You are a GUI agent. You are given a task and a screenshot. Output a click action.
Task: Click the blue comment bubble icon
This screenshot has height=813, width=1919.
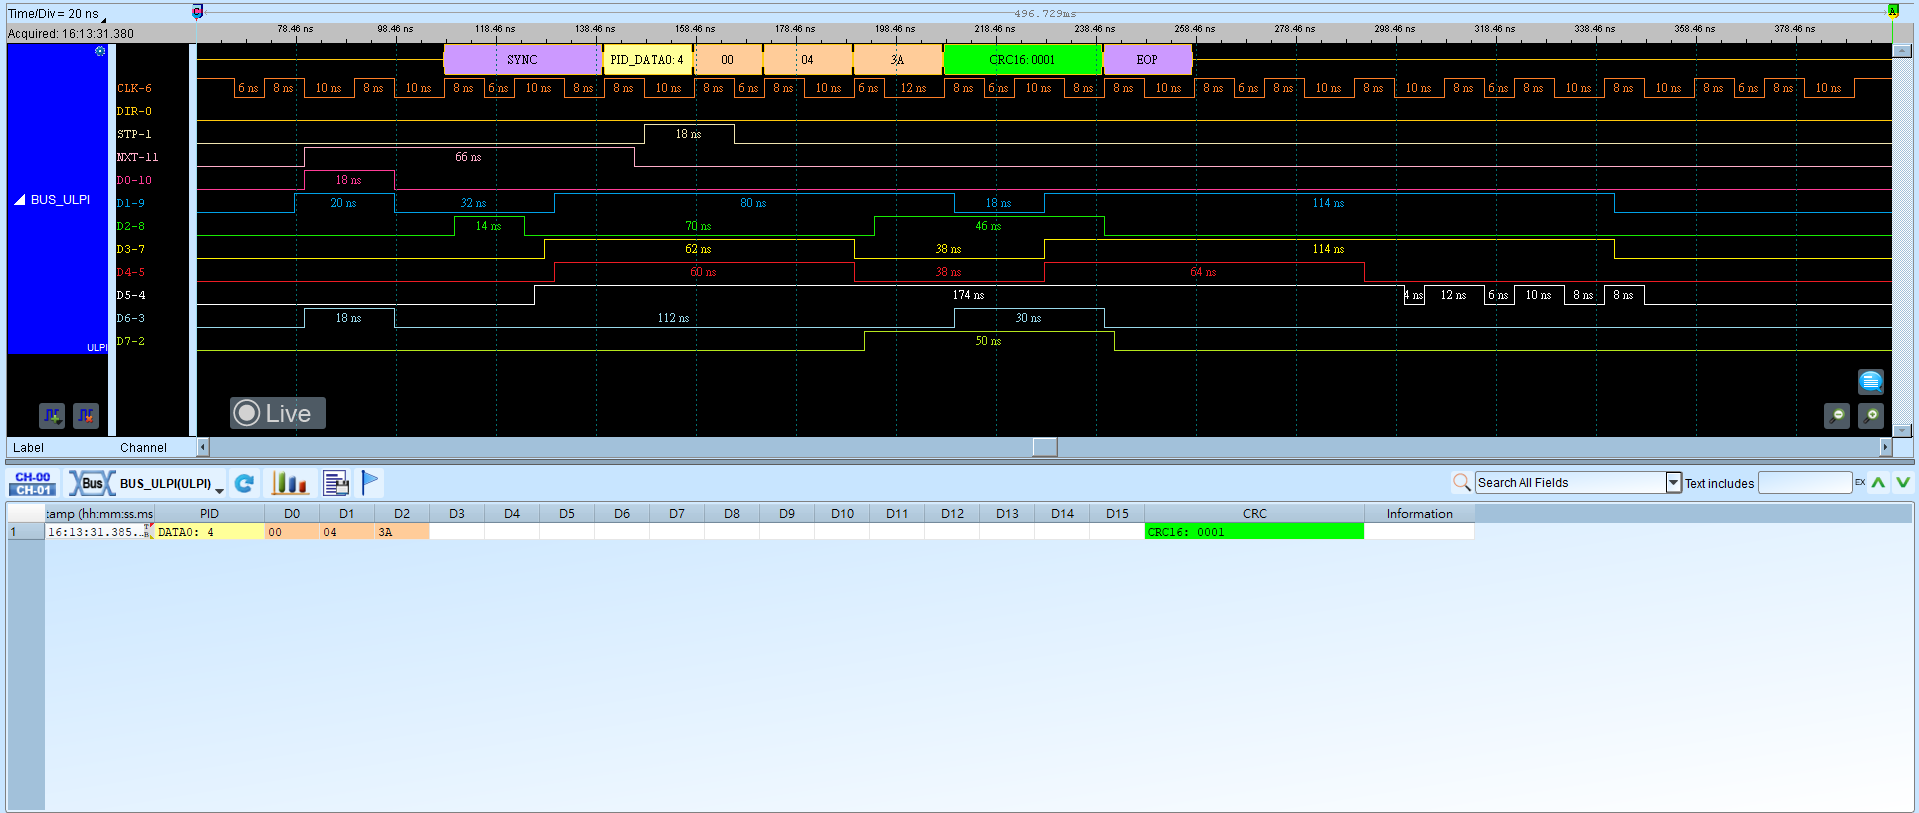click(1870, 381)
